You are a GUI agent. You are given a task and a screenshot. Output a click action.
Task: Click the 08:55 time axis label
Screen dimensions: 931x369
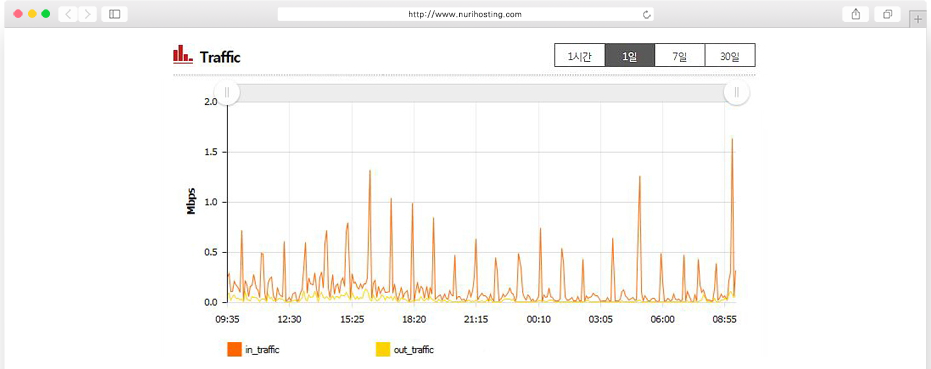point(724,319)
